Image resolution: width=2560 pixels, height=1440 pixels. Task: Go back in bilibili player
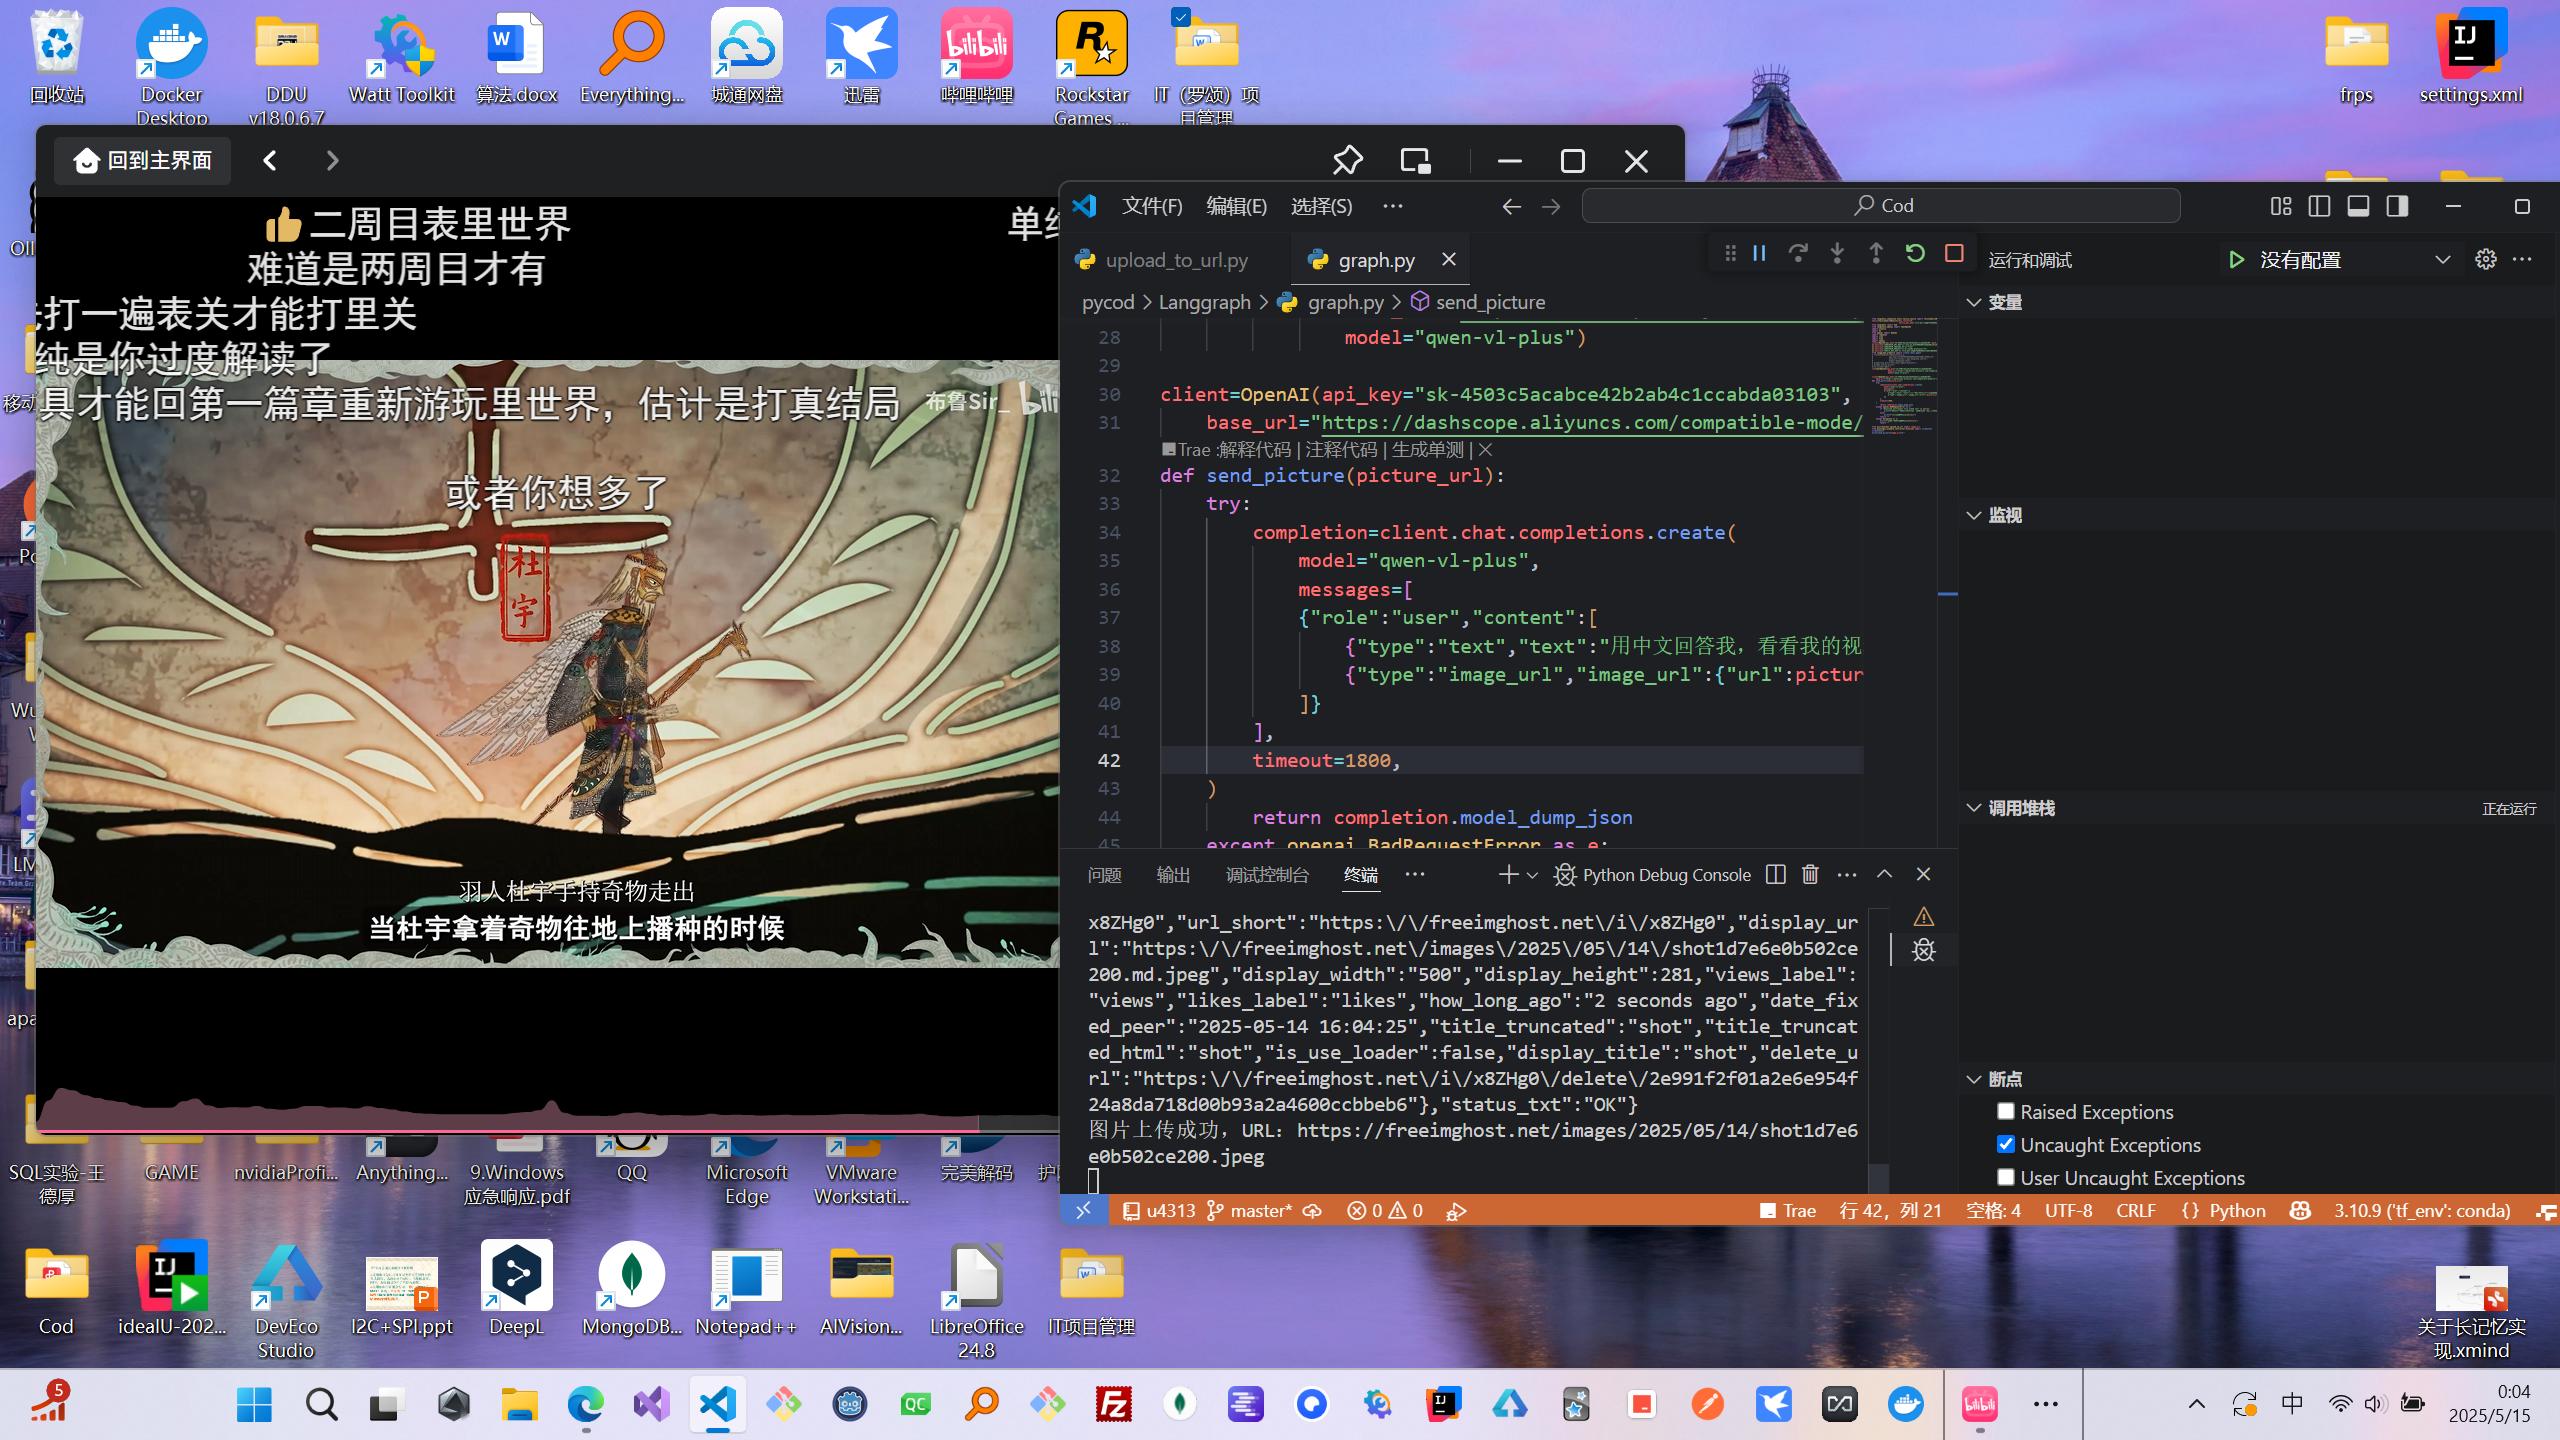coord(269,161)
